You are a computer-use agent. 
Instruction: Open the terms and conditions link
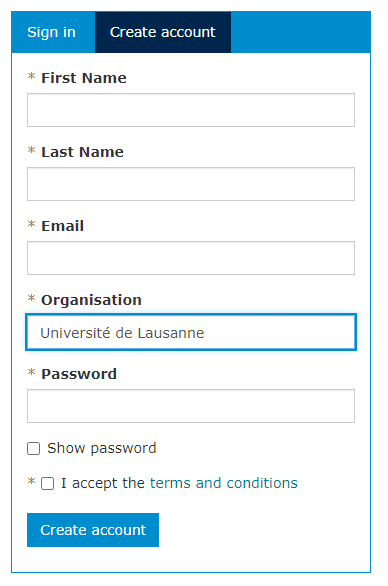(x=224, y=483)
